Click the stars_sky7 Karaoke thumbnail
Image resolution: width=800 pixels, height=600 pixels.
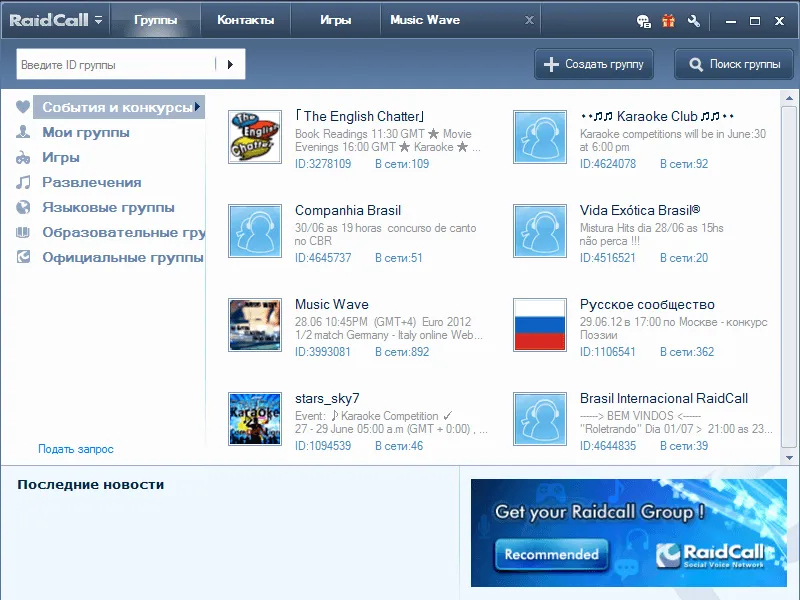tap(255, 419)
